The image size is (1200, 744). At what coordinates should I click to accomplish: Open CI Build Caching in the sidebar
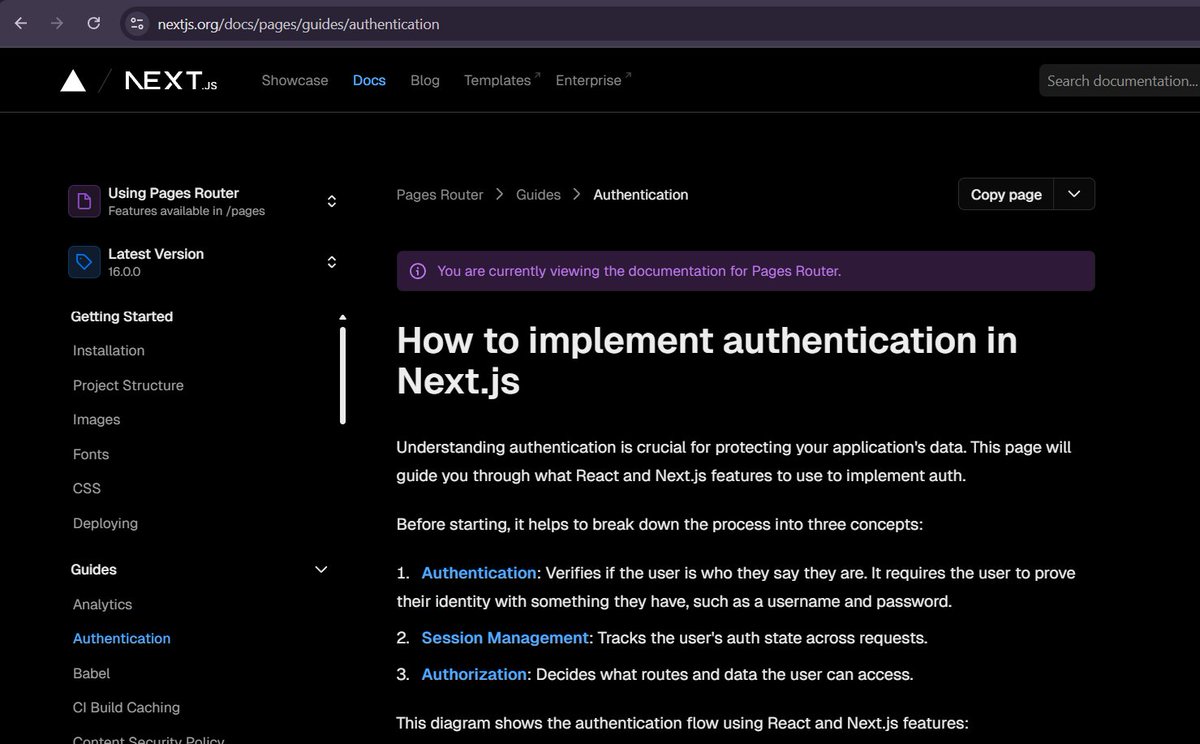[x=126, y=708]
